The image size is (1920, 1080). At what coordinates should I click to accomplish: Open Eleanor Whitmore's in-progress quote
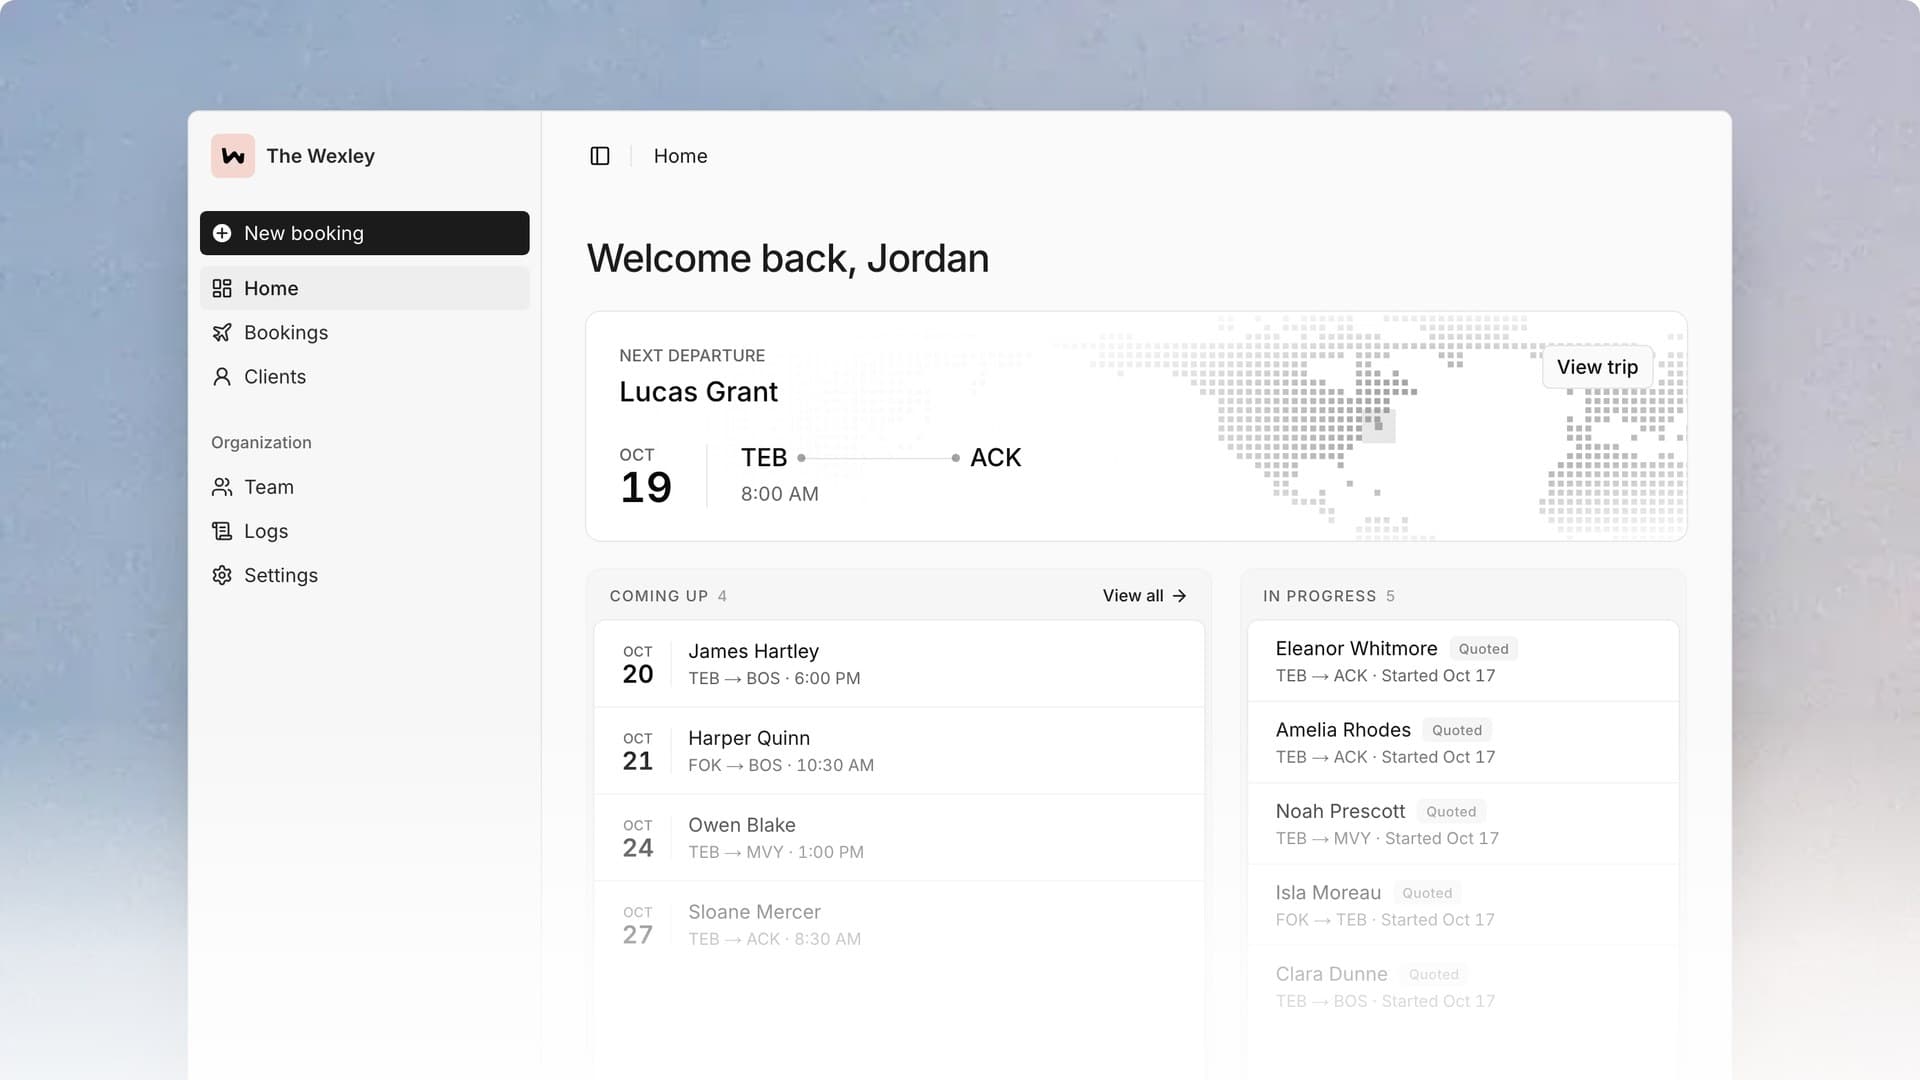(x=1463, y=661)
